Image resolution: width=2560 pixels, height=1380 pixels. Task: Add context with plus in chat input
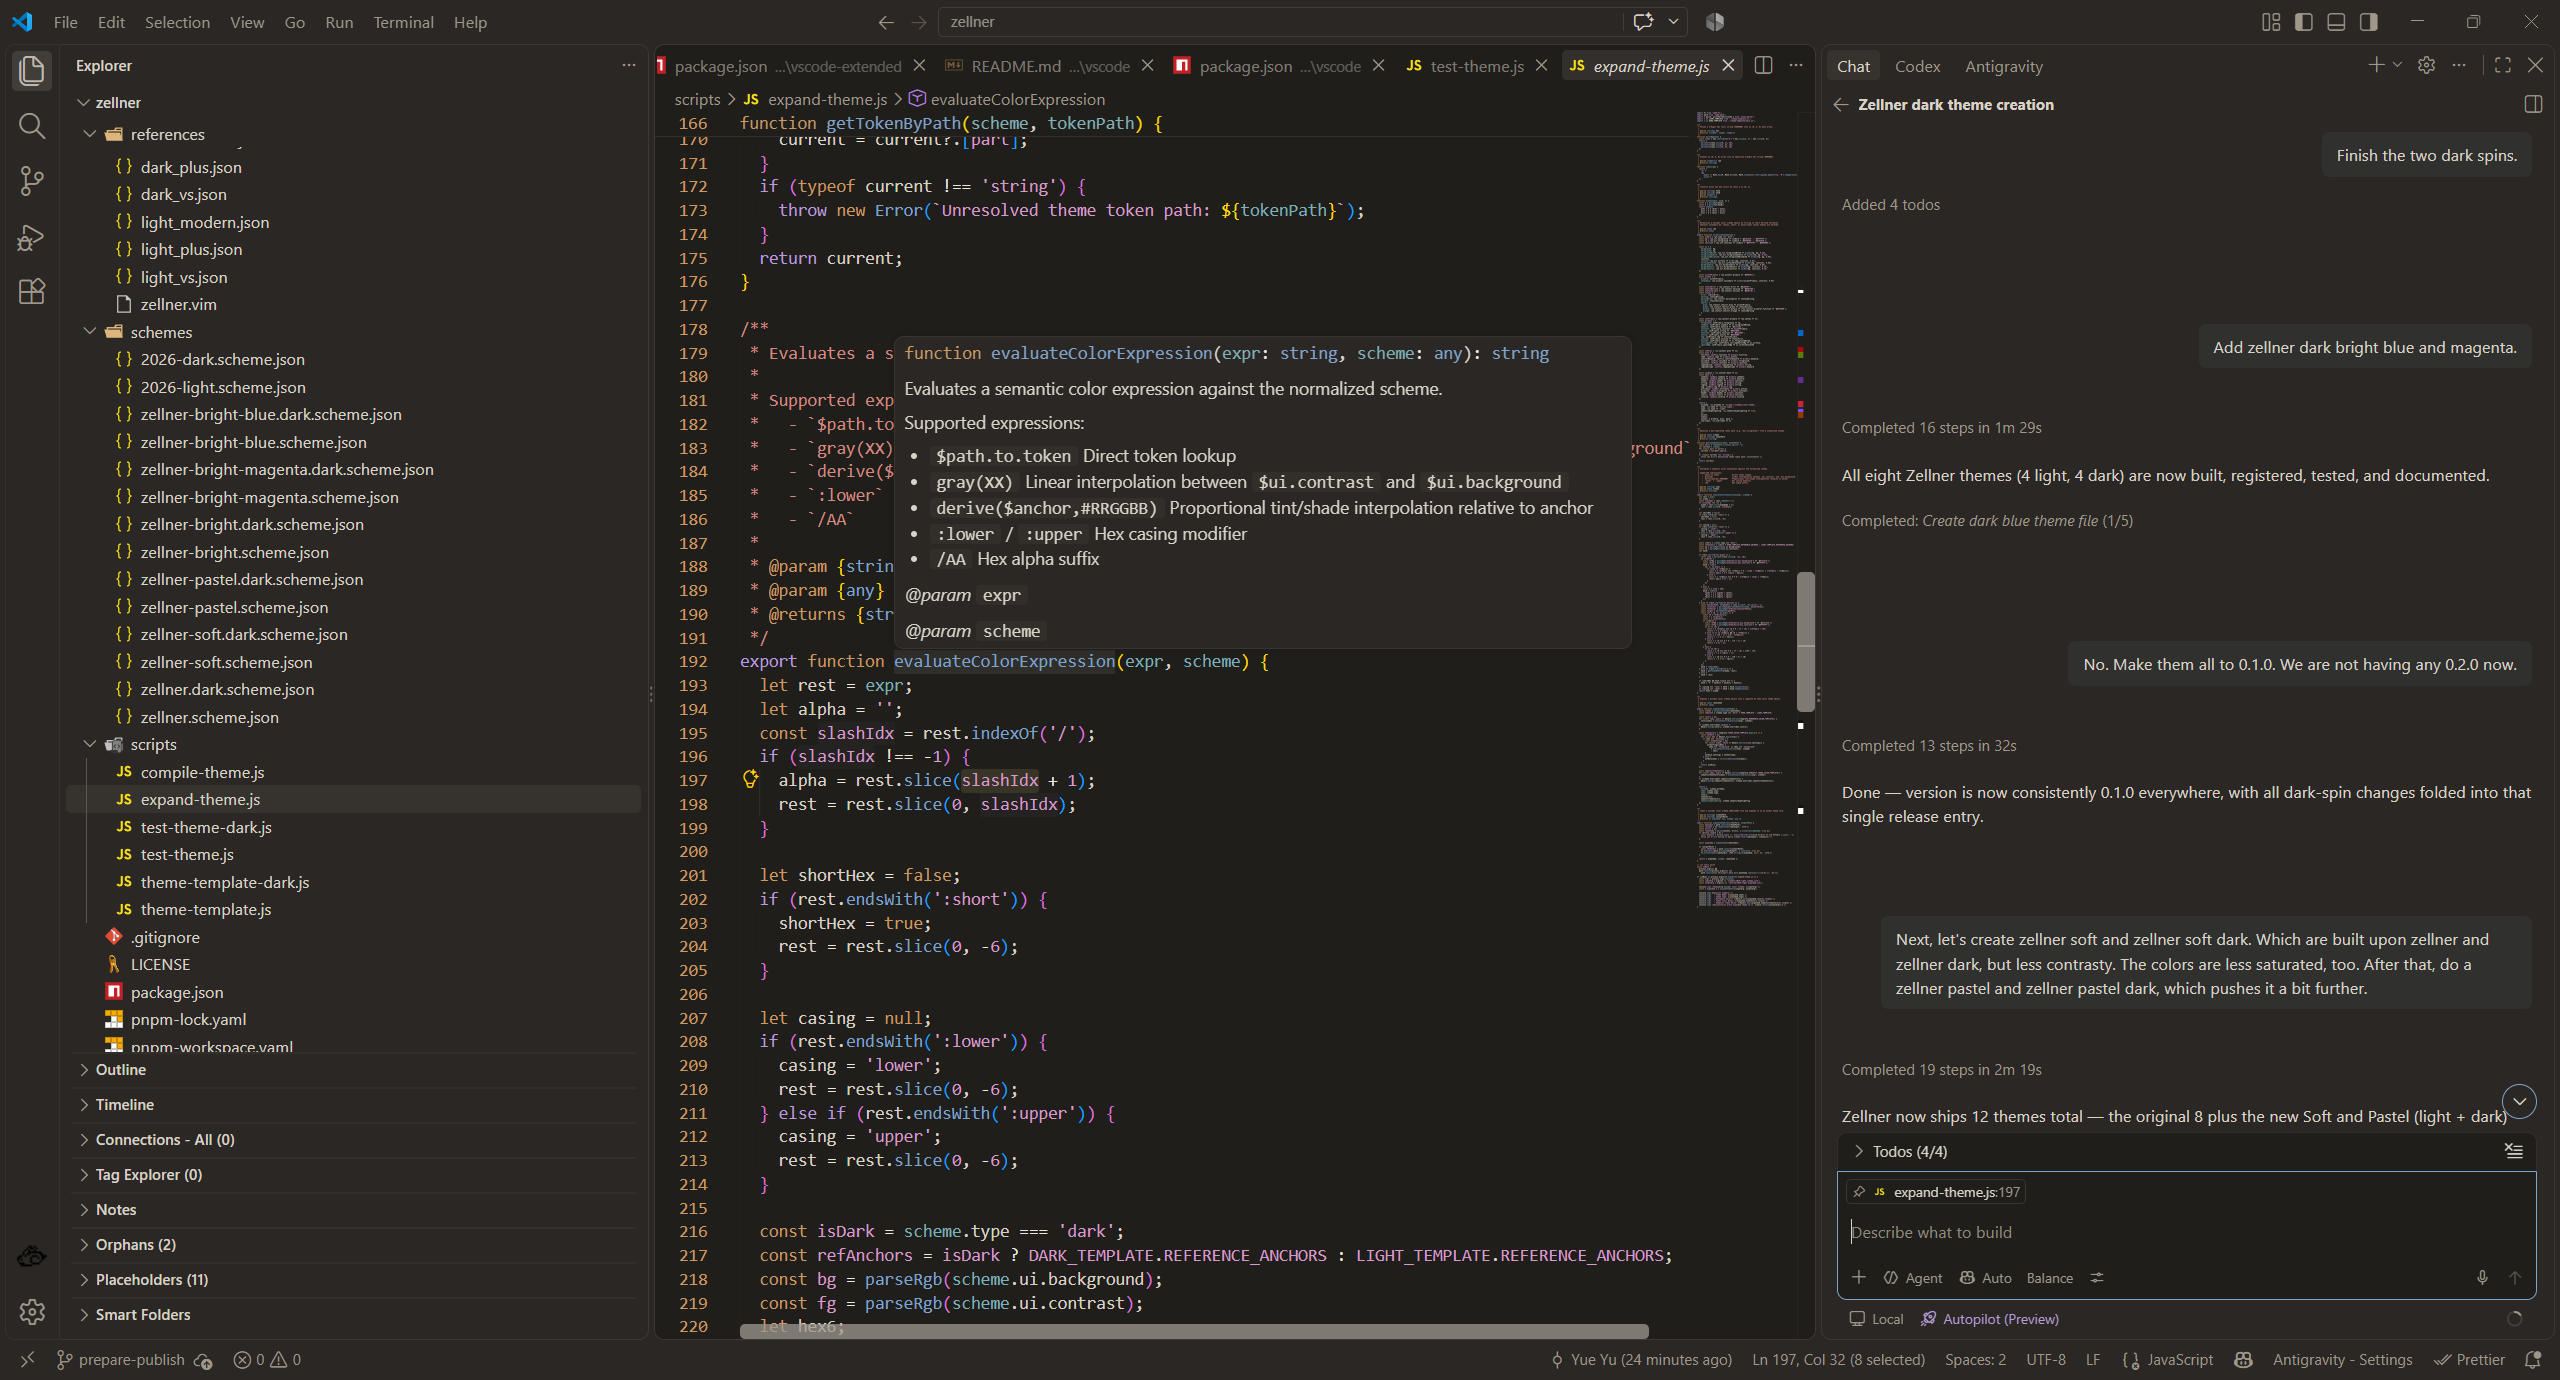tap(1858, 1277)
